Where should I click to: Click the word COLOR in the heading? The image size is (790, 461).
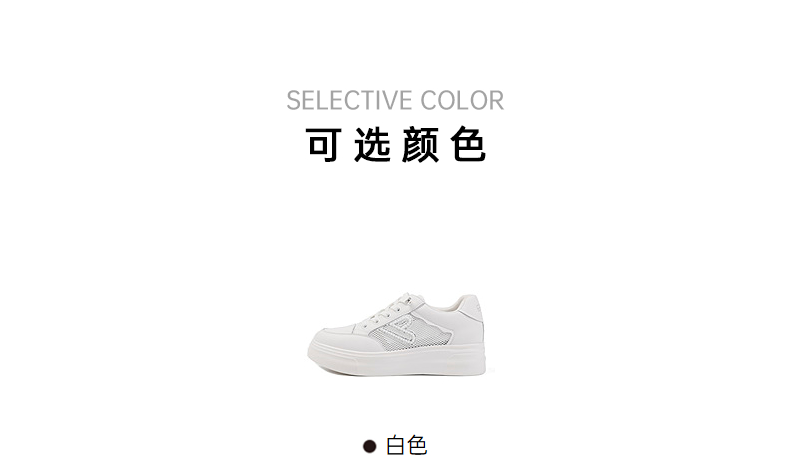coord(462,100)
